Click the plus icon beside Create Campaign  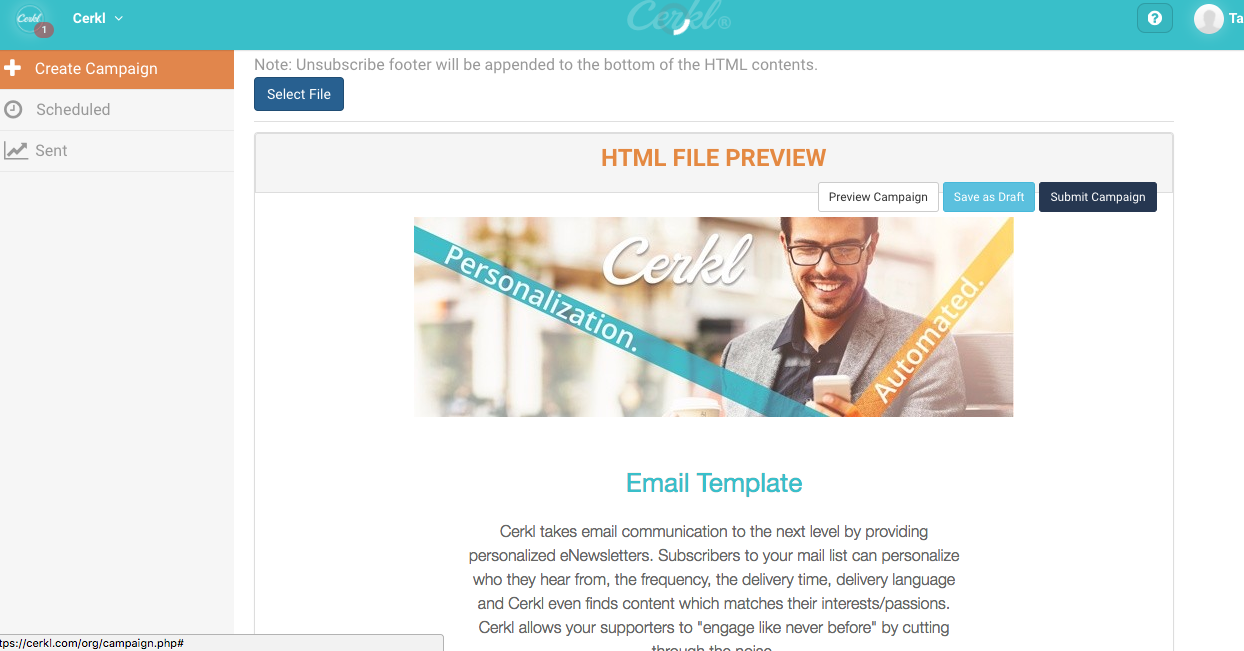click(x=13, y=68)
